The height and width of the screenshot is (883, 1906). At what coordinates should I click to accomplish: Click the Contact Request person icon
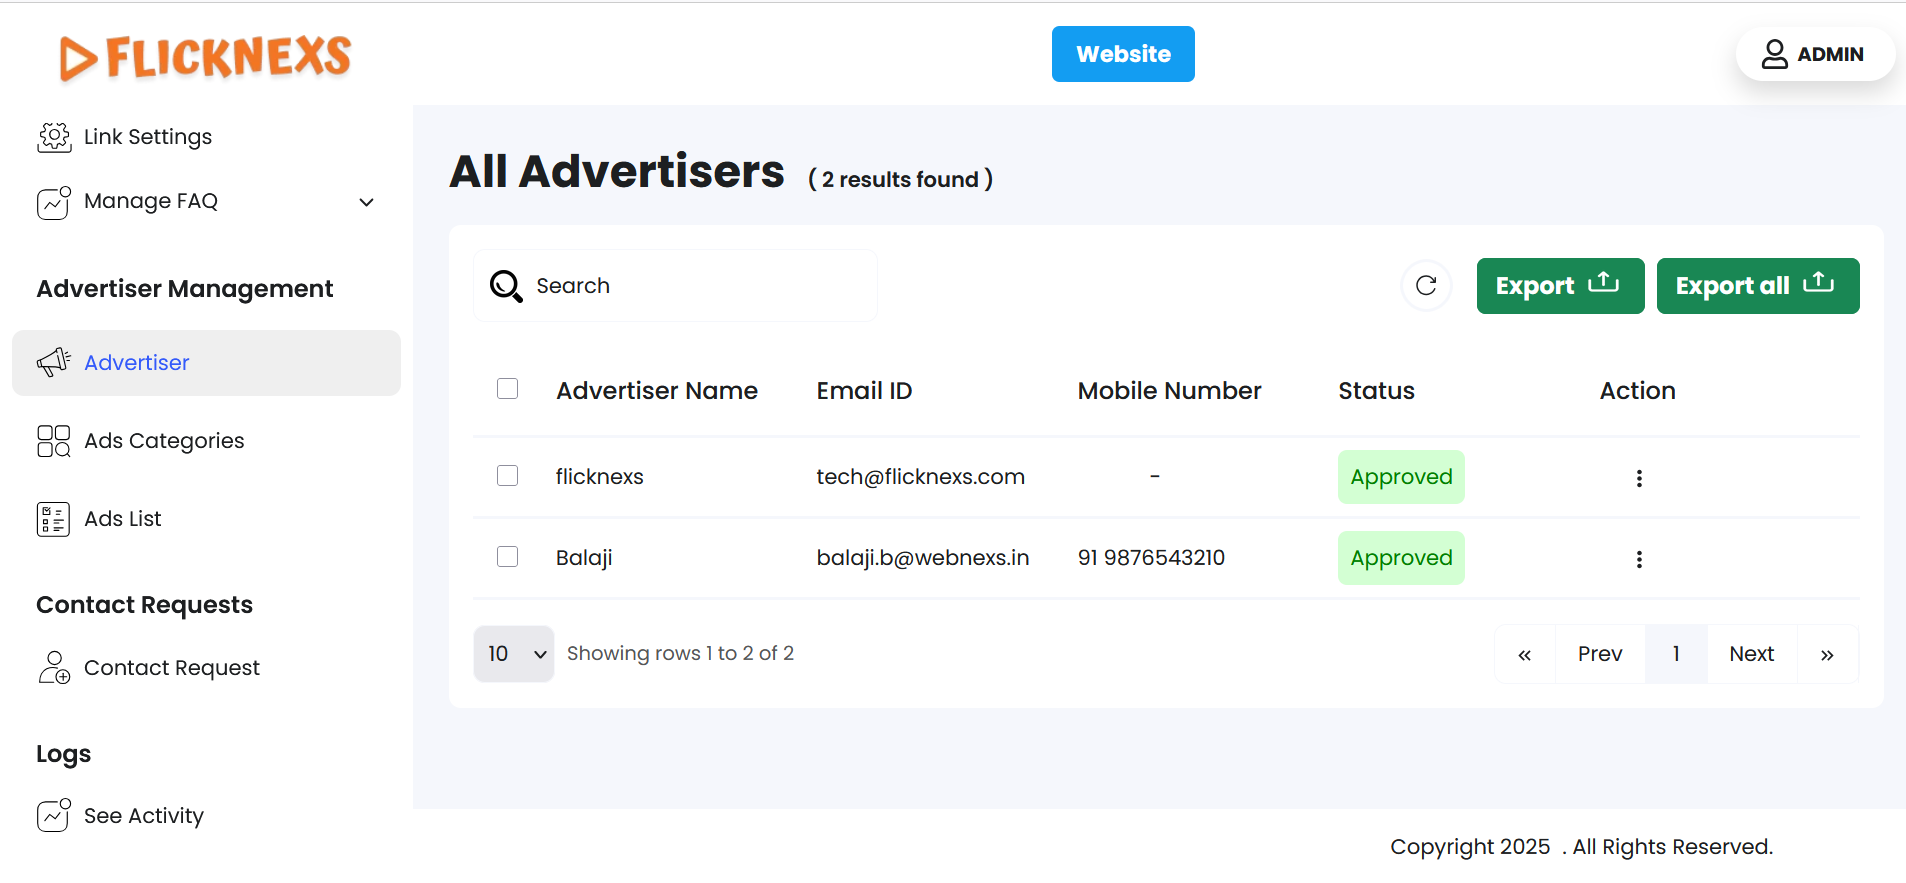pyautogui.click(x=54, y=668)
